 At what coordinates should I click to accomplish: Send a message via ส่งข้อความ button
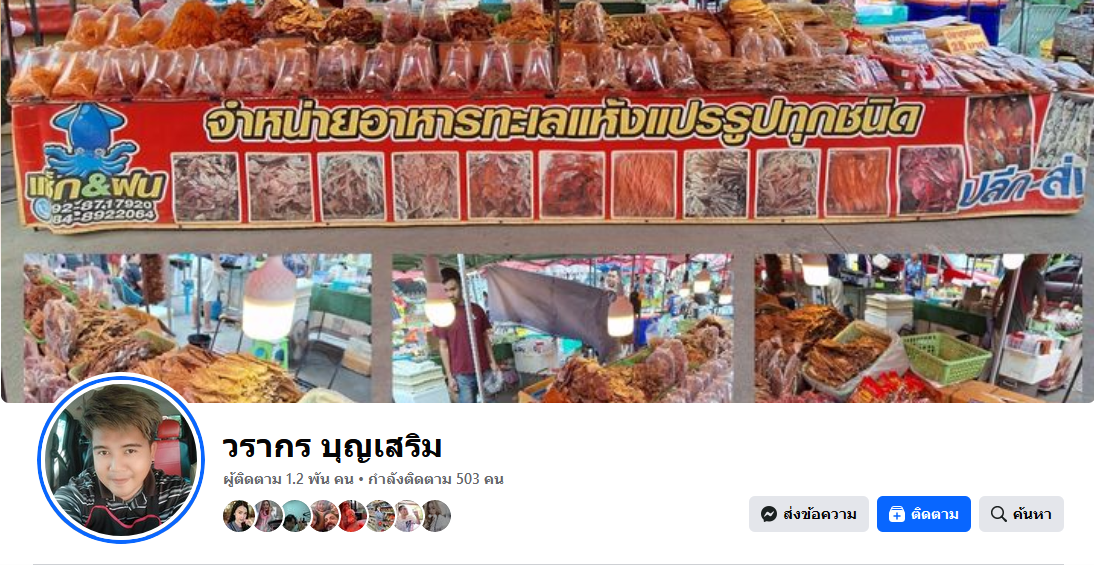click(x=809, y=514)
